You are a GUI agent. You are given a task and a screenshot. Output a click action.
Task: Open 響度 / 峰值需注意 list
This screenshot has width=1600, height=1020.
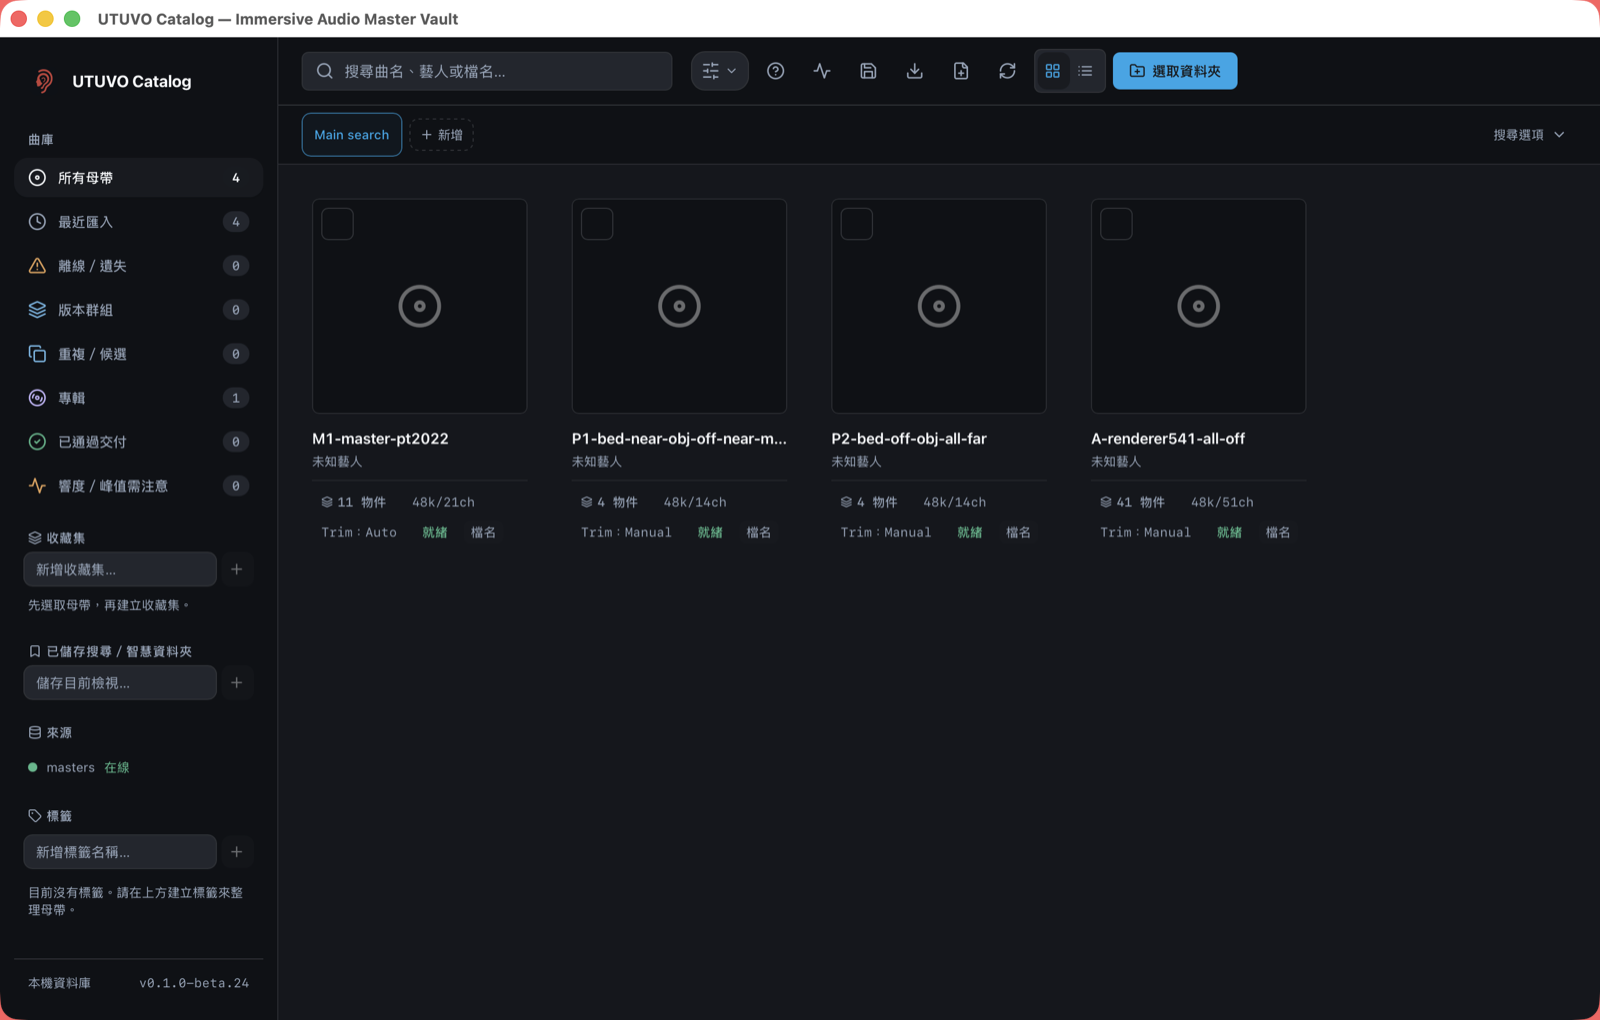(138, 486)
